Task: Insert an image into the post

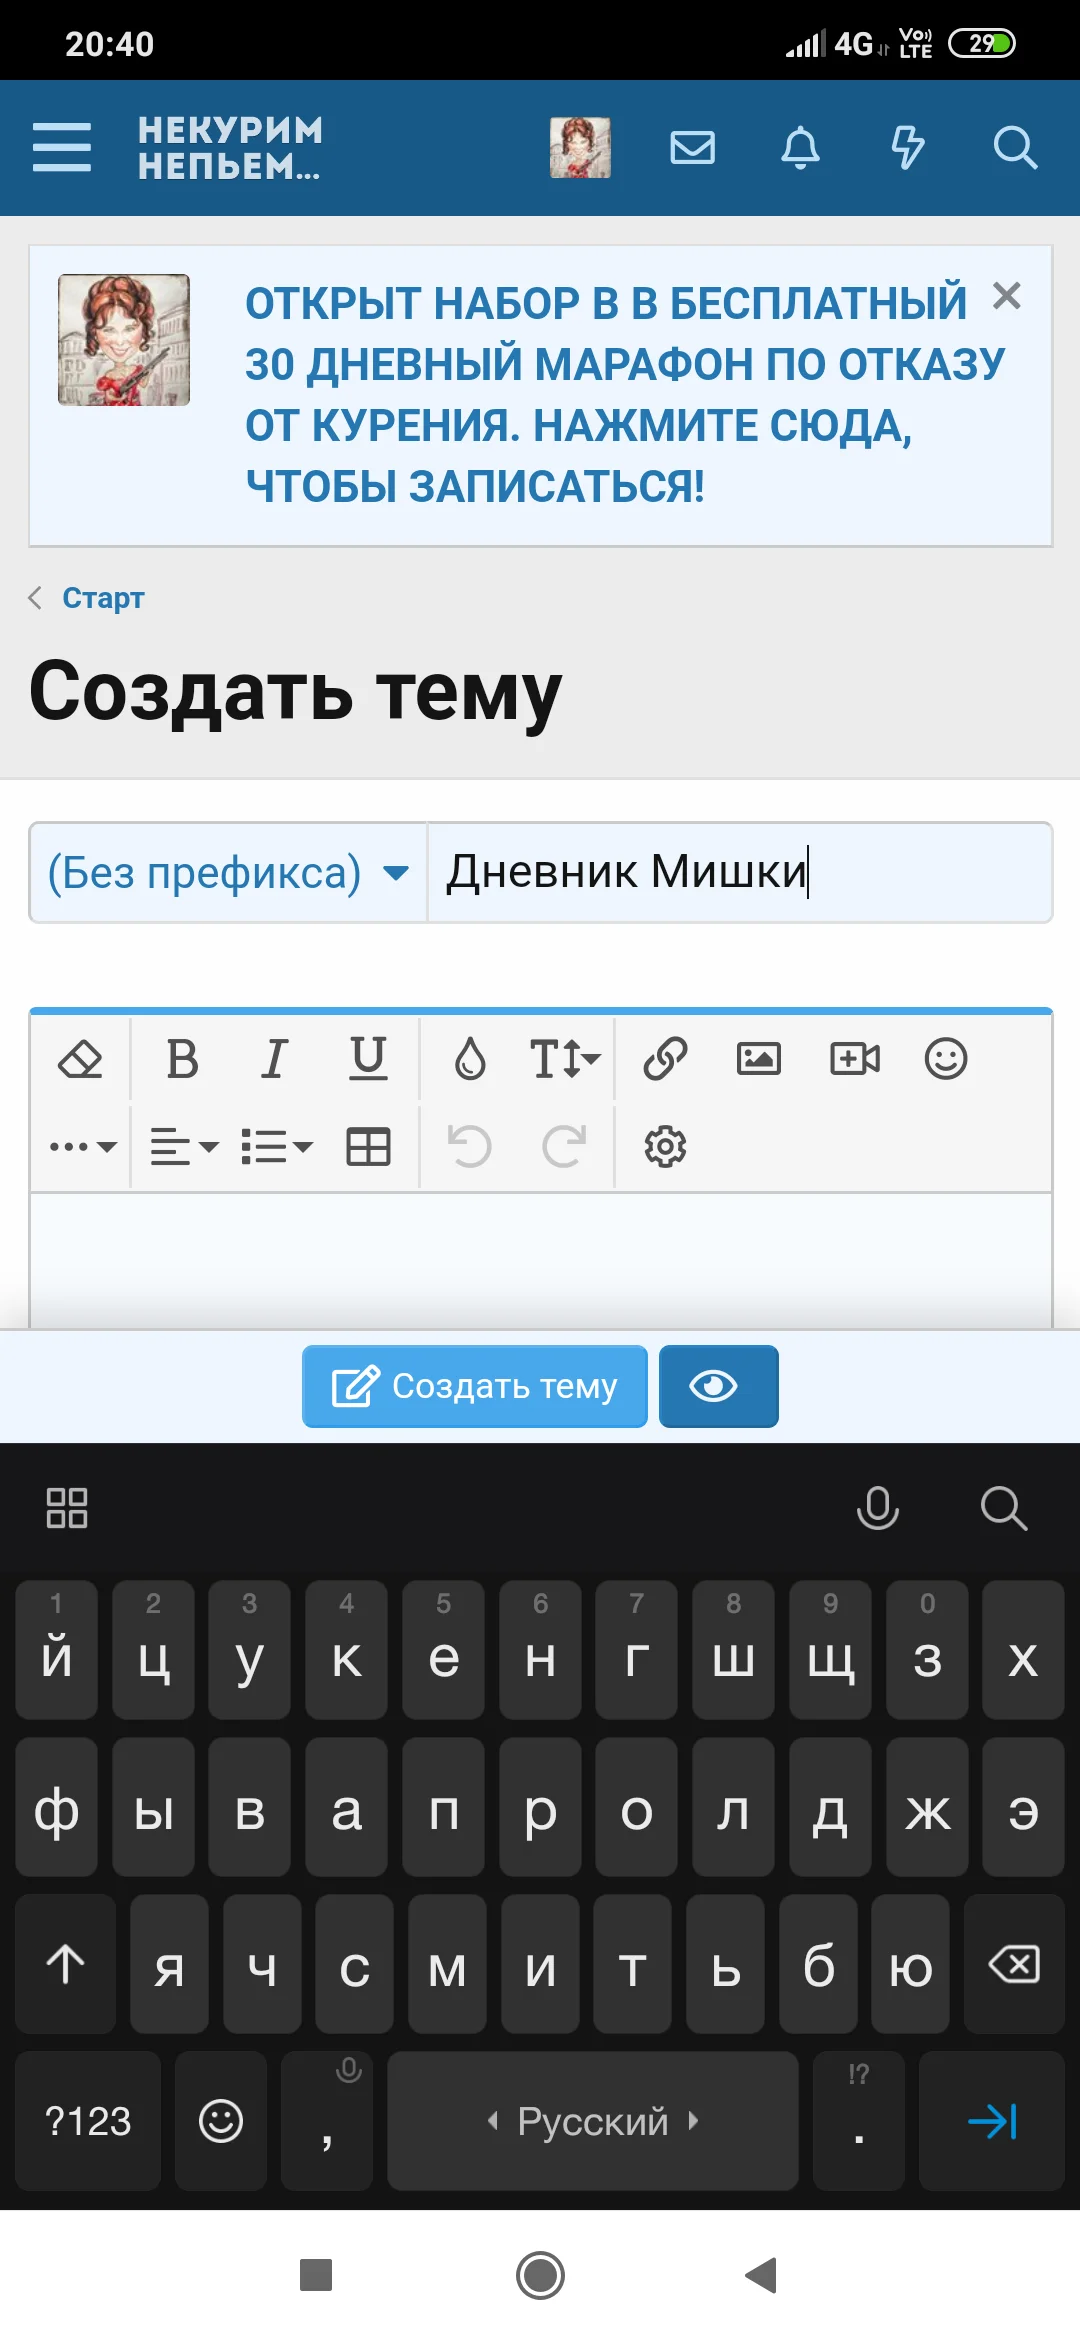Action: 759,1059
